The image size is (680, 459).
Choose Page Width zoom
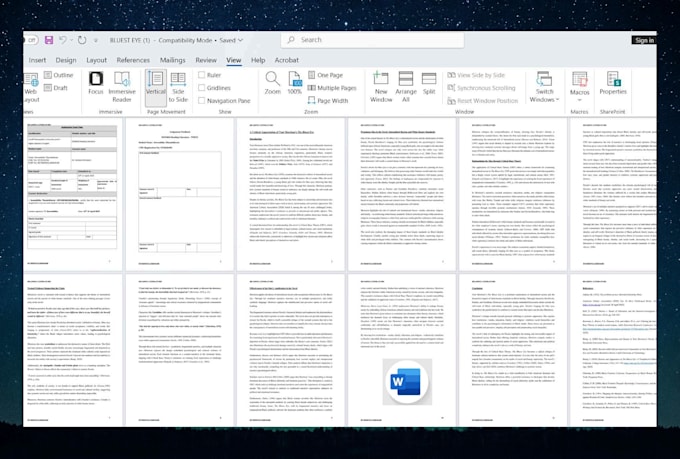(328, 101)
